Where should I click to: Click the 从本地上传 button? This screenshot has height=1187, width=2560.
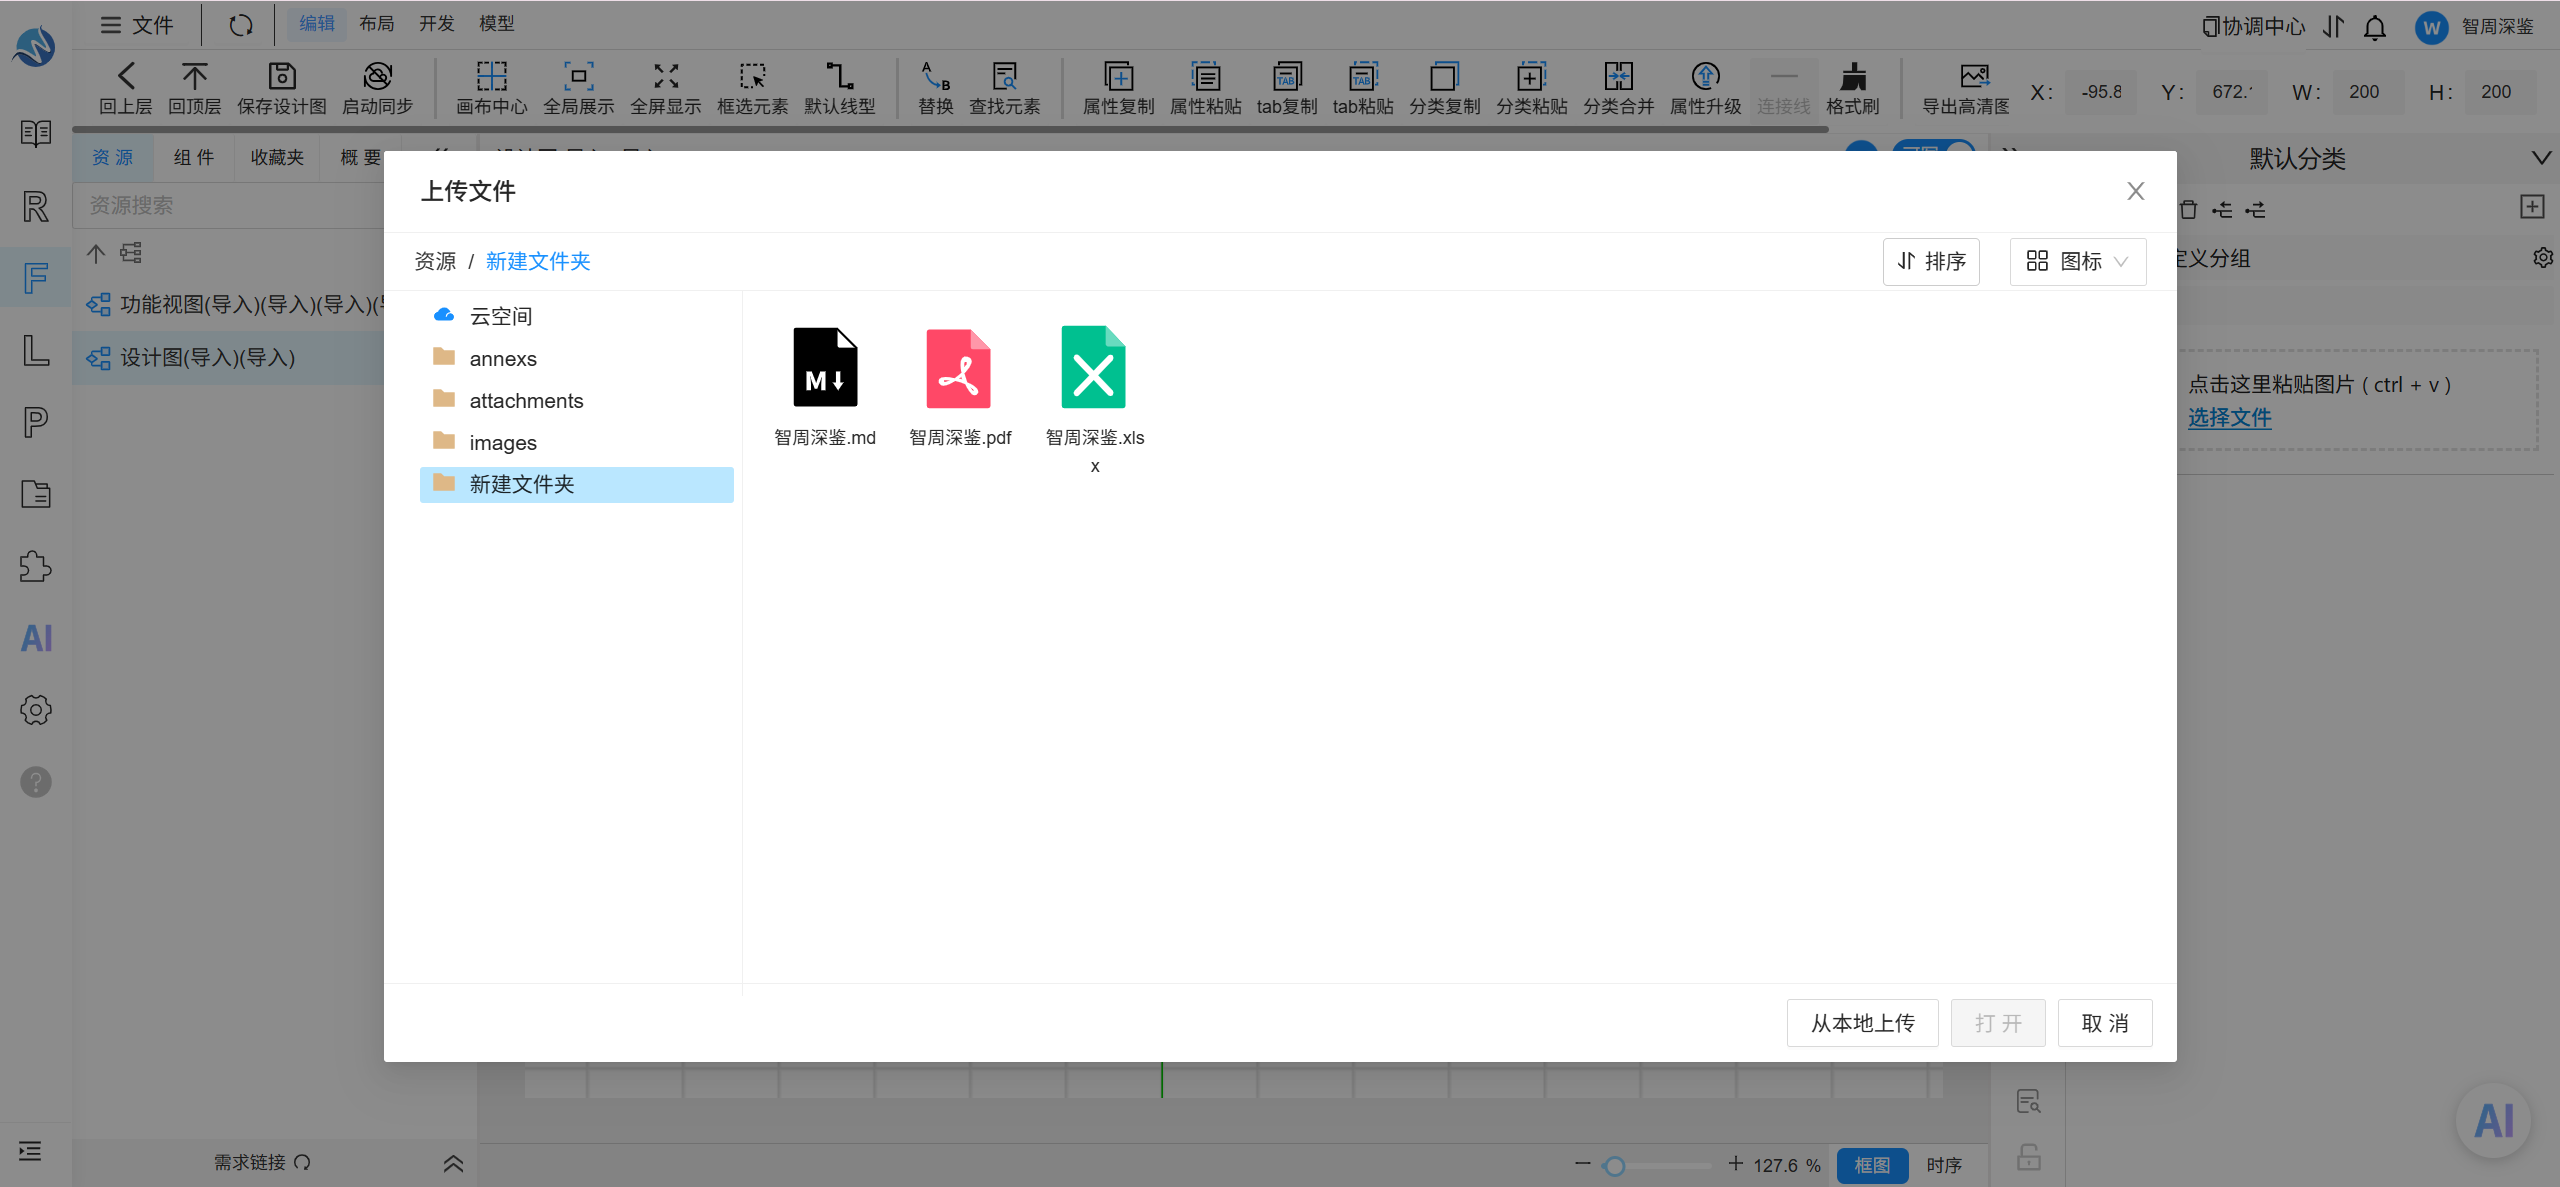(x=1862, y=1023)
